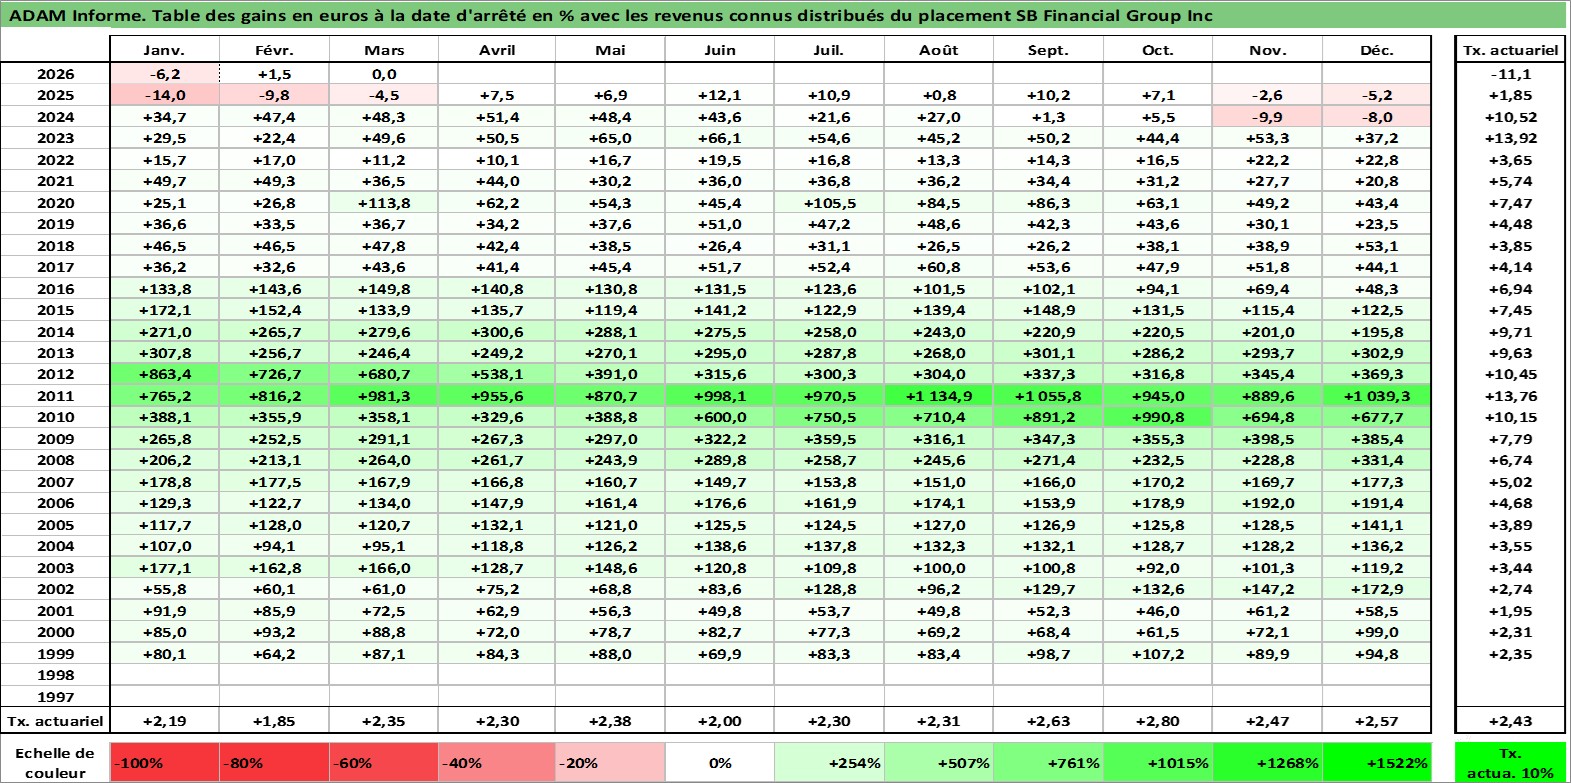1571x783 pixels.
Task: Select the +53,1 cell for Déc. 2018
Action: 1376,246
